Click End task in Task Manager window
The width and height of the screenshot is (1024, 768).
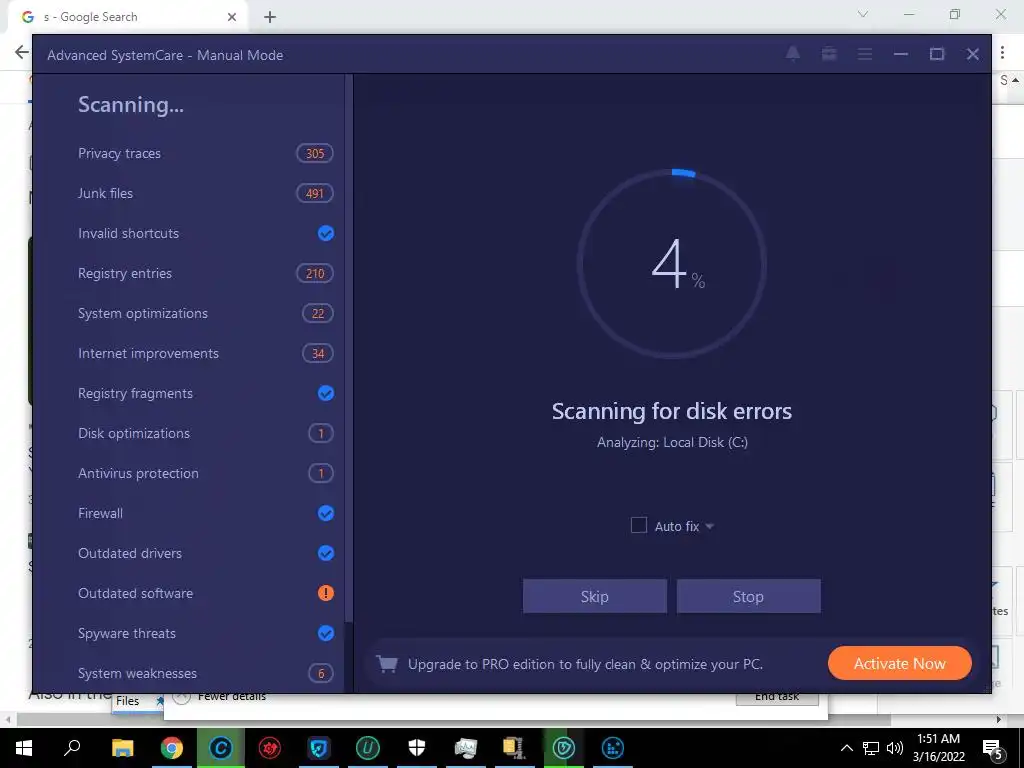(777, 697)
